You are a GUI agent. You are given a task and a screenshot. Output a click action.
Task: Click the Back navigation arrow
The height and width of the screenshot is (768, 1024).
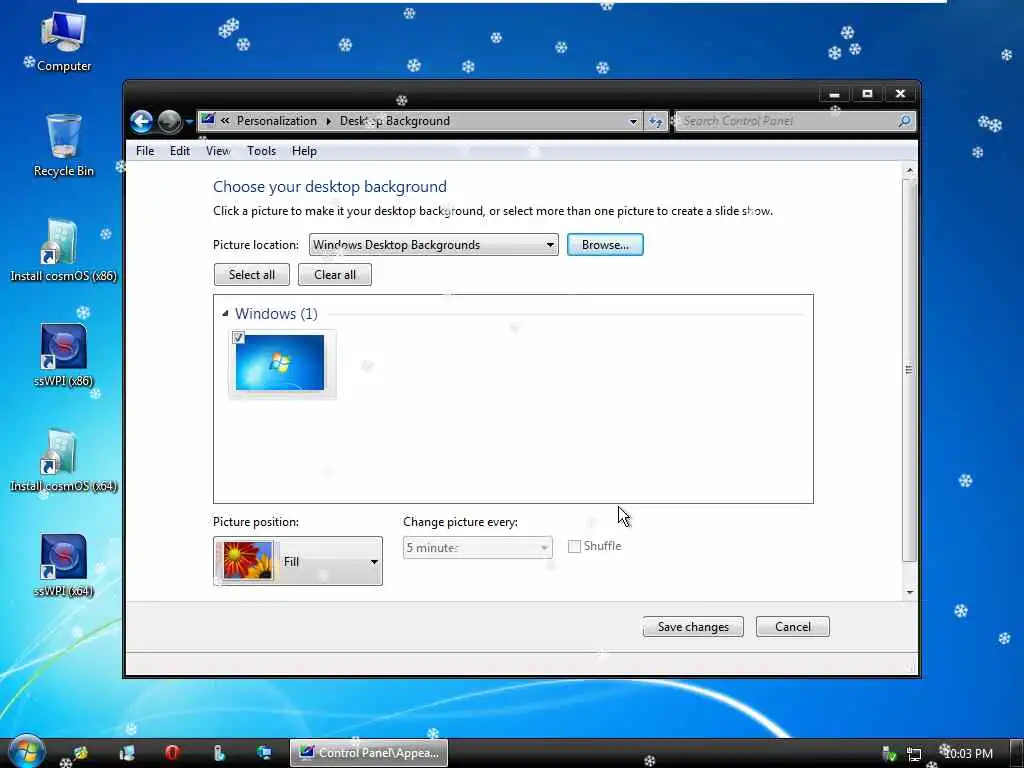click(x=141, y=121)
